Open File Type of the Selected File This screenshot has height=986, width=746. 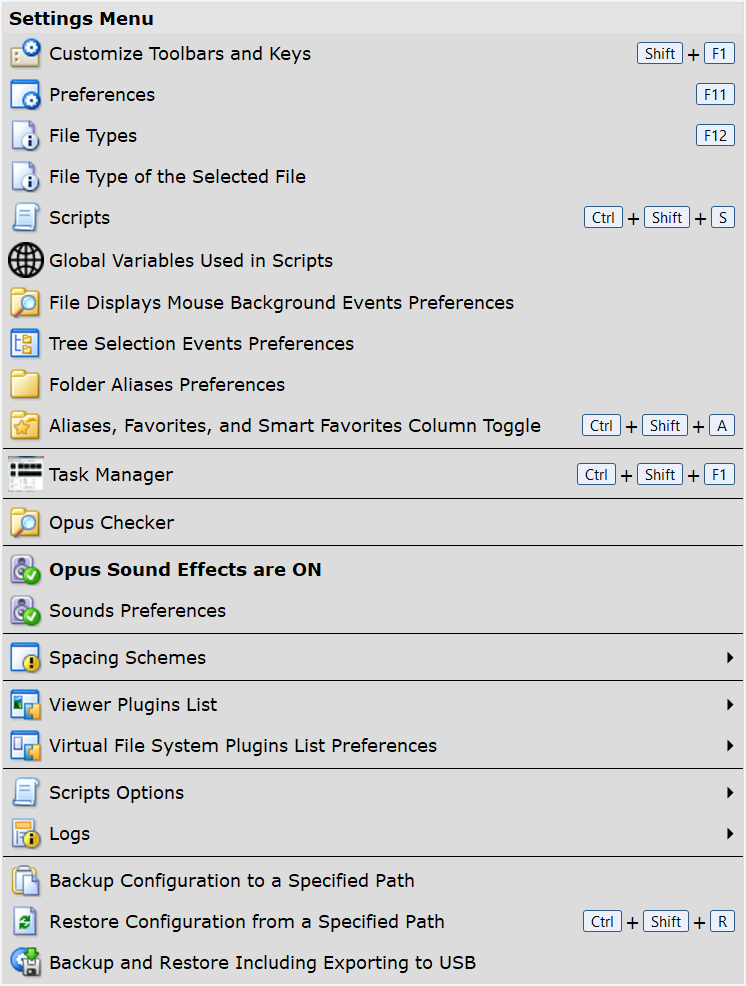point(177,177)
